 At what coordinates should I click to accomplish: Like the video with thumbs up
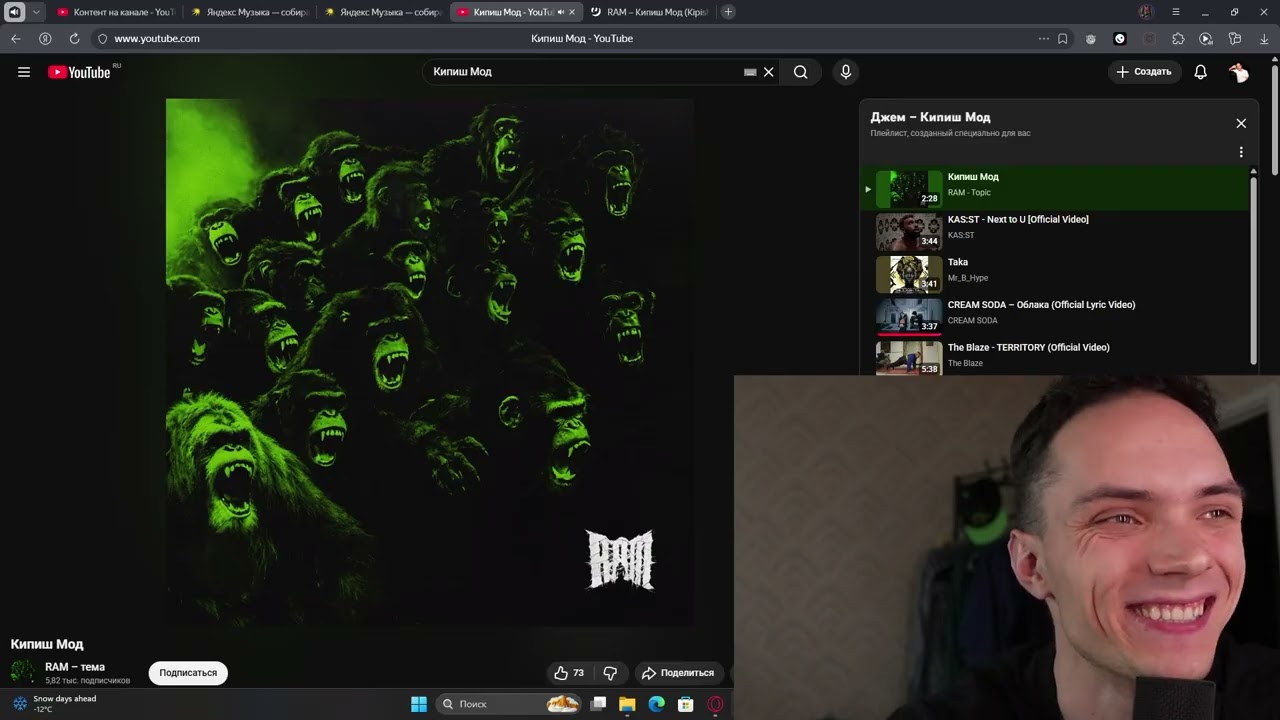tap(569, 673)
